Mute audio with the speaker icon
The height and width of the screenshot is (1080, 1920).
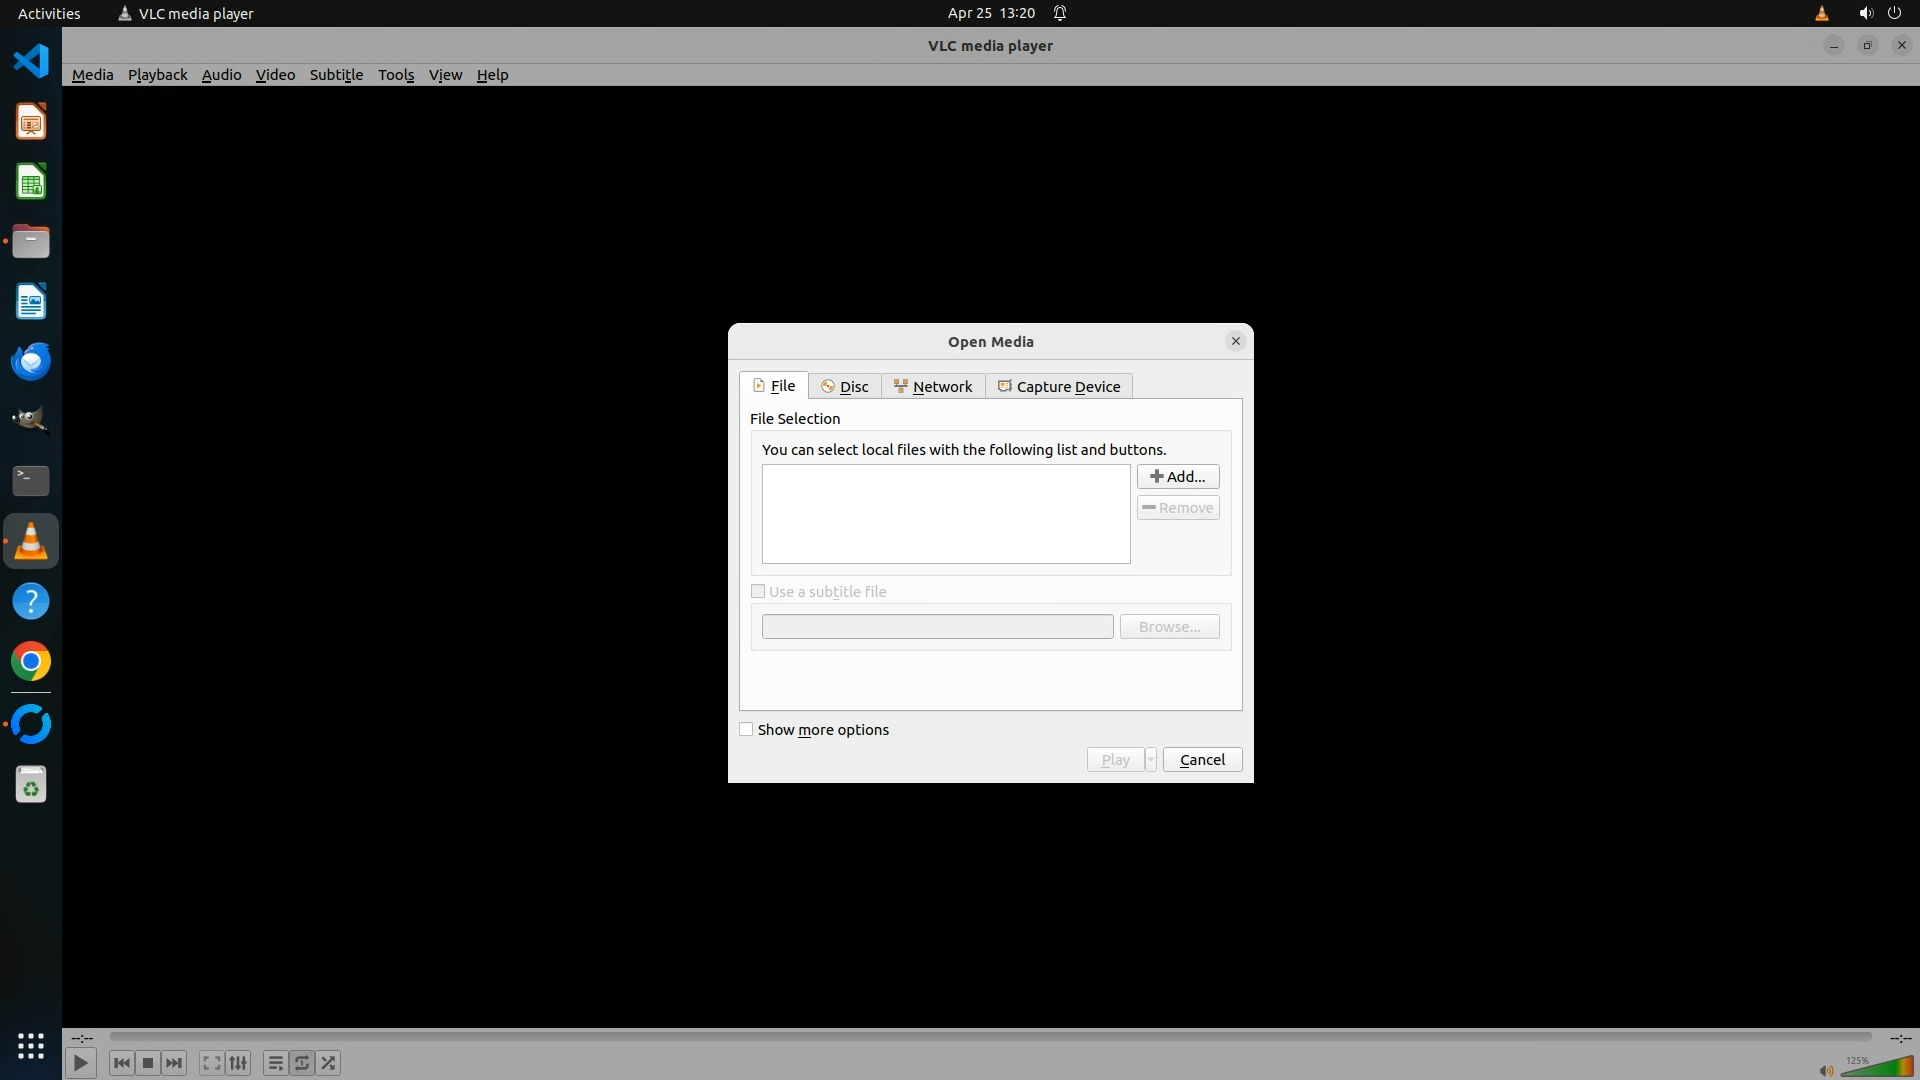point(1826,1070)
